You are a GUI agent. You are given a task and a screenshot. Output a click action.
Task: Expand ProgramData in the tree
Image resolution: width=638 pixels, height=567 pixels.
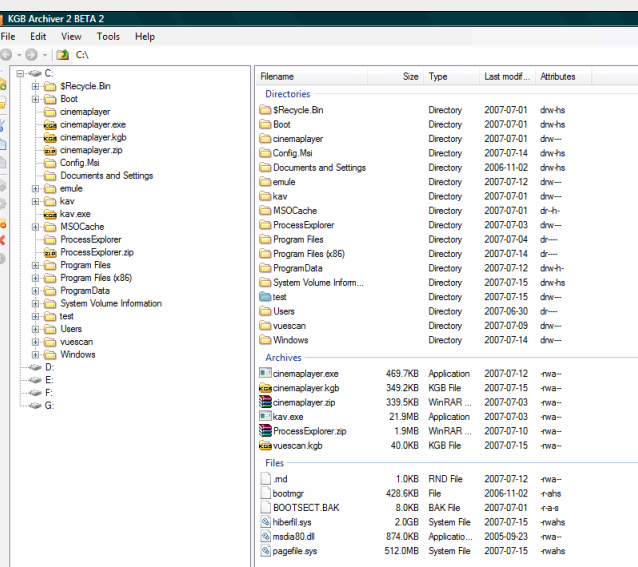(x=35, y=291)
